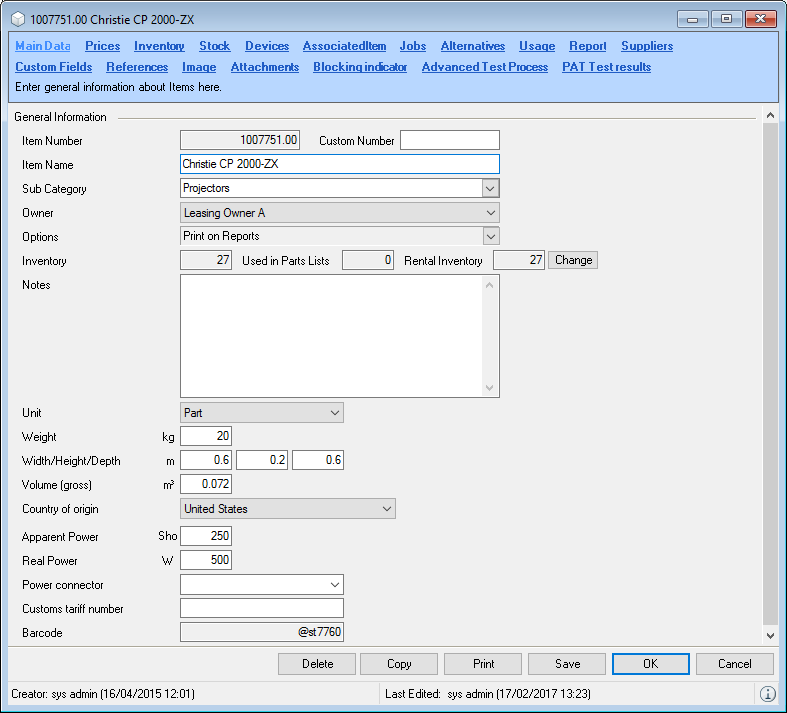The image size is (787, 713).
Task: Open the PAT Test results tab
Action: click(x=606, y=67)
